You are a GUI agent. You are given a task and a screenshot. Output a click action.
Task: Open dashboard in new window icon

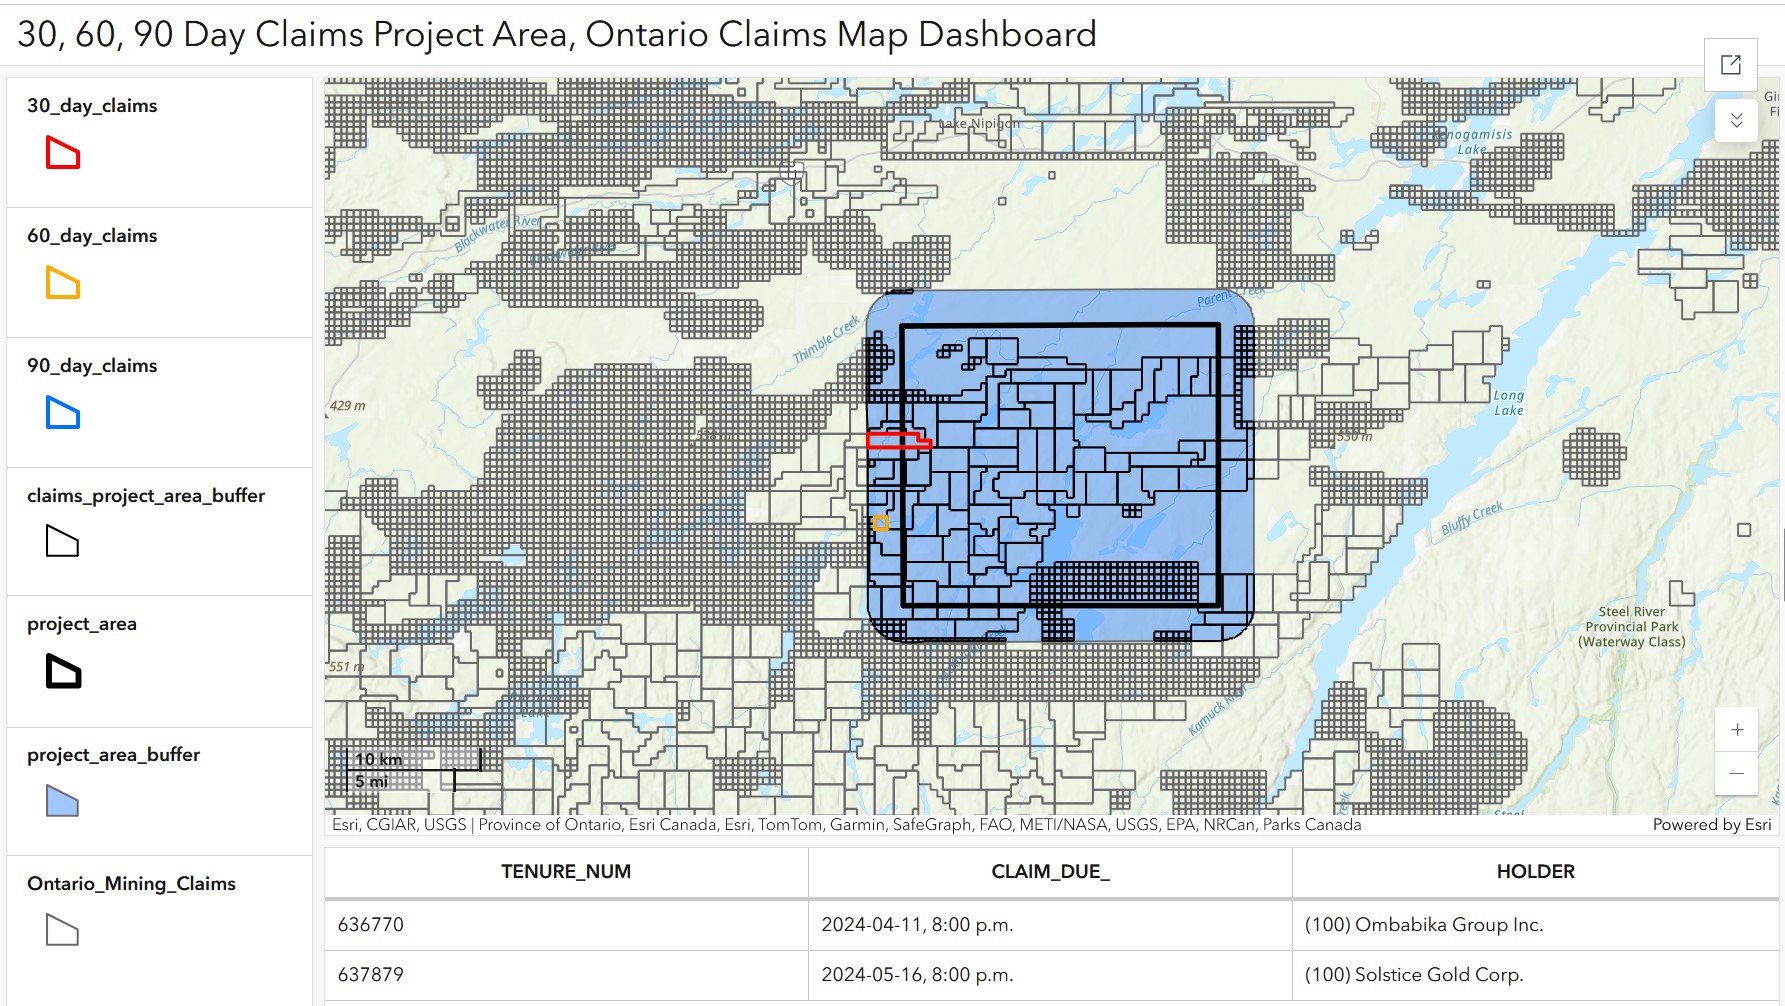coord(1730,65)
